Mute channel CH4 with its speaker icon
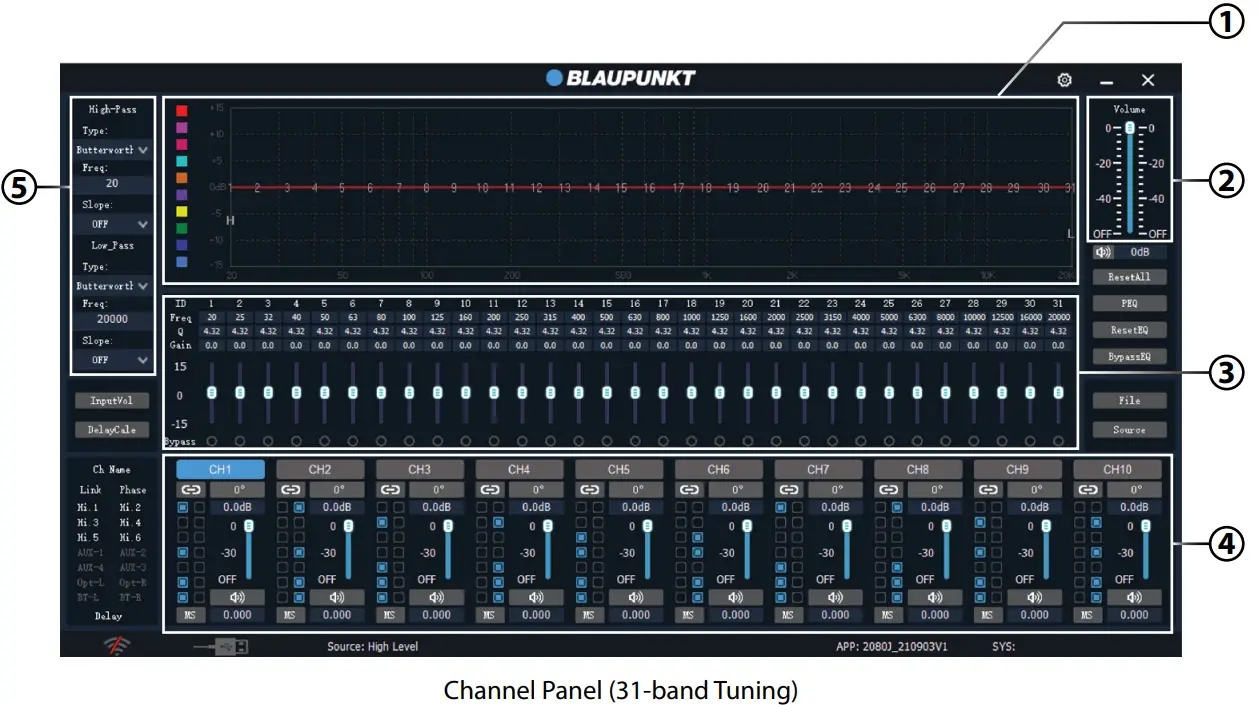The image size is (1259, 705). click(536, 597)
